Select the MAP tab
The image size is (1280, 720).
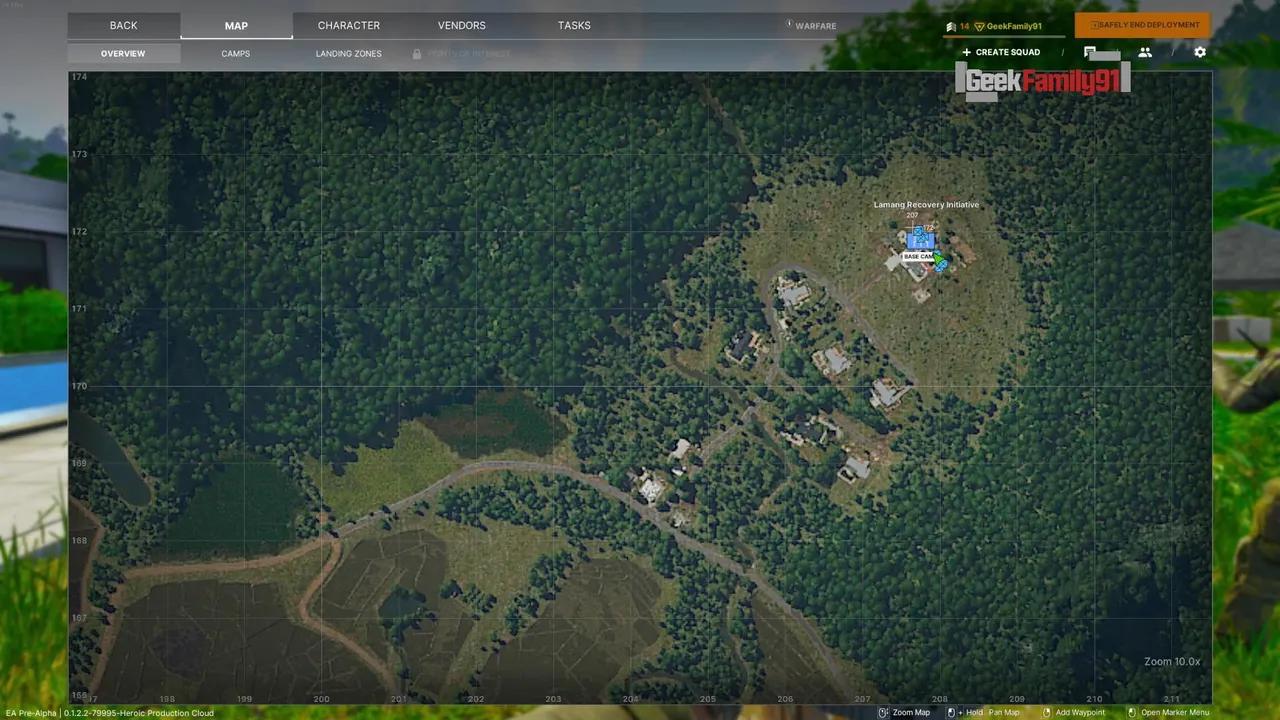[x=236, y=25]
